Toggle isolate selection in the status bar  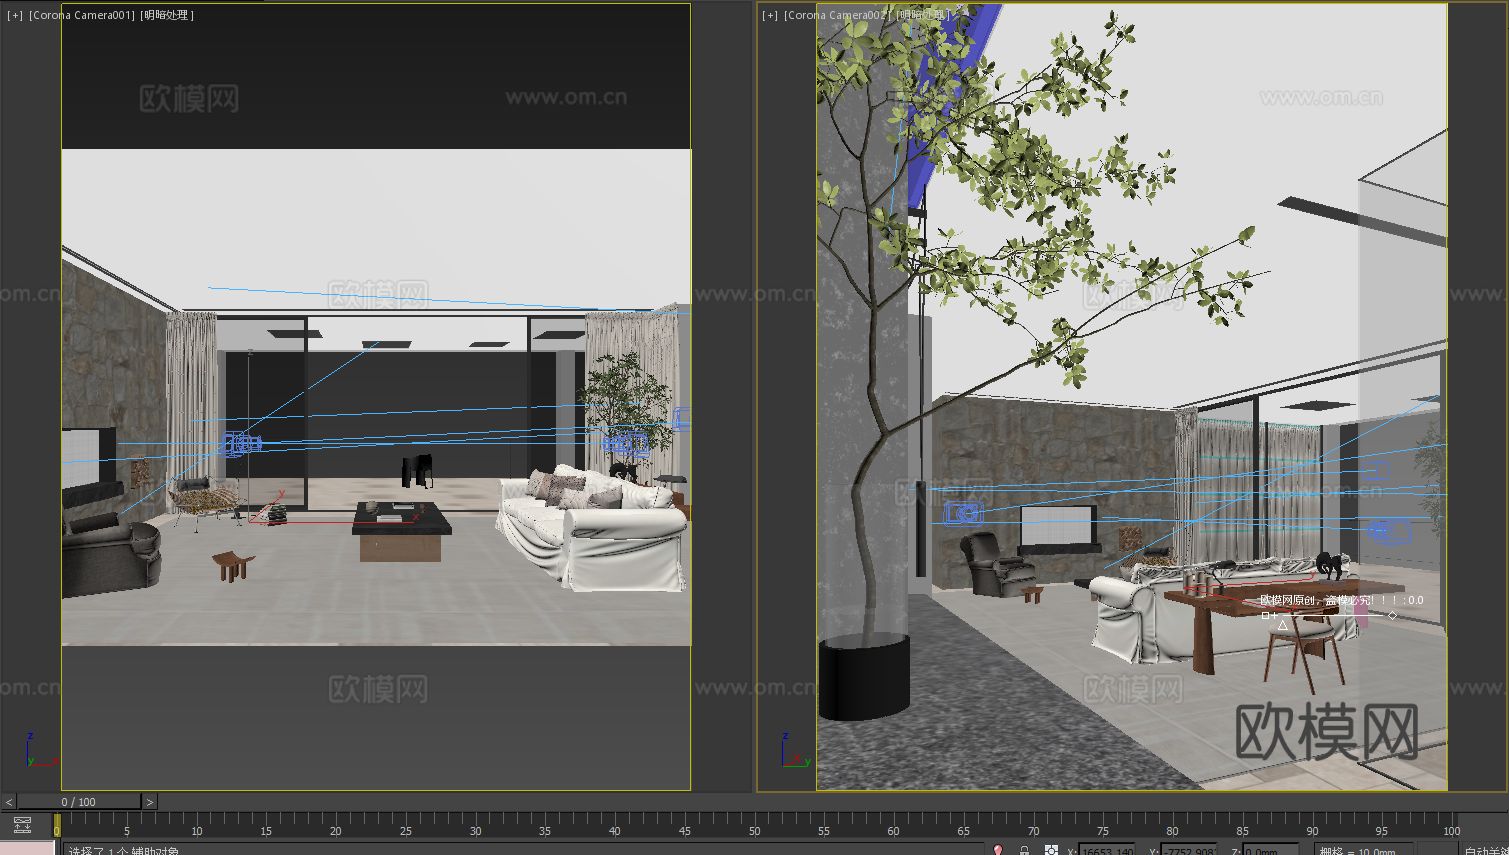click(x=998, y=850)
